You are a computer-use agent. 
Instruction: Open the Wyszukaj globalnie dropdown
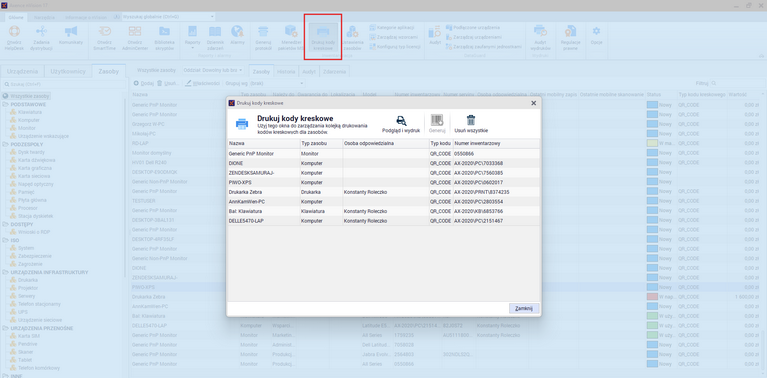point(212,17)
